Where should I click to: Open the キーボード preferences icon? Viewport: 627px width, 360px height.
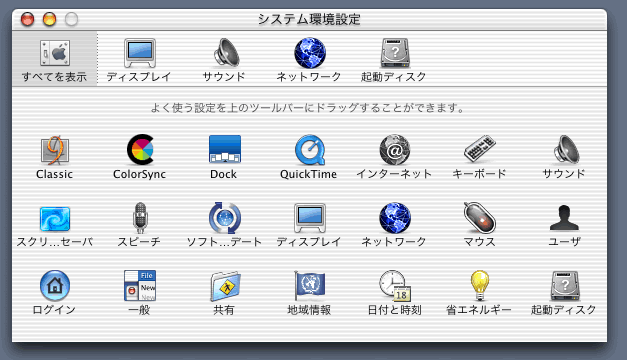coord(480,149)
